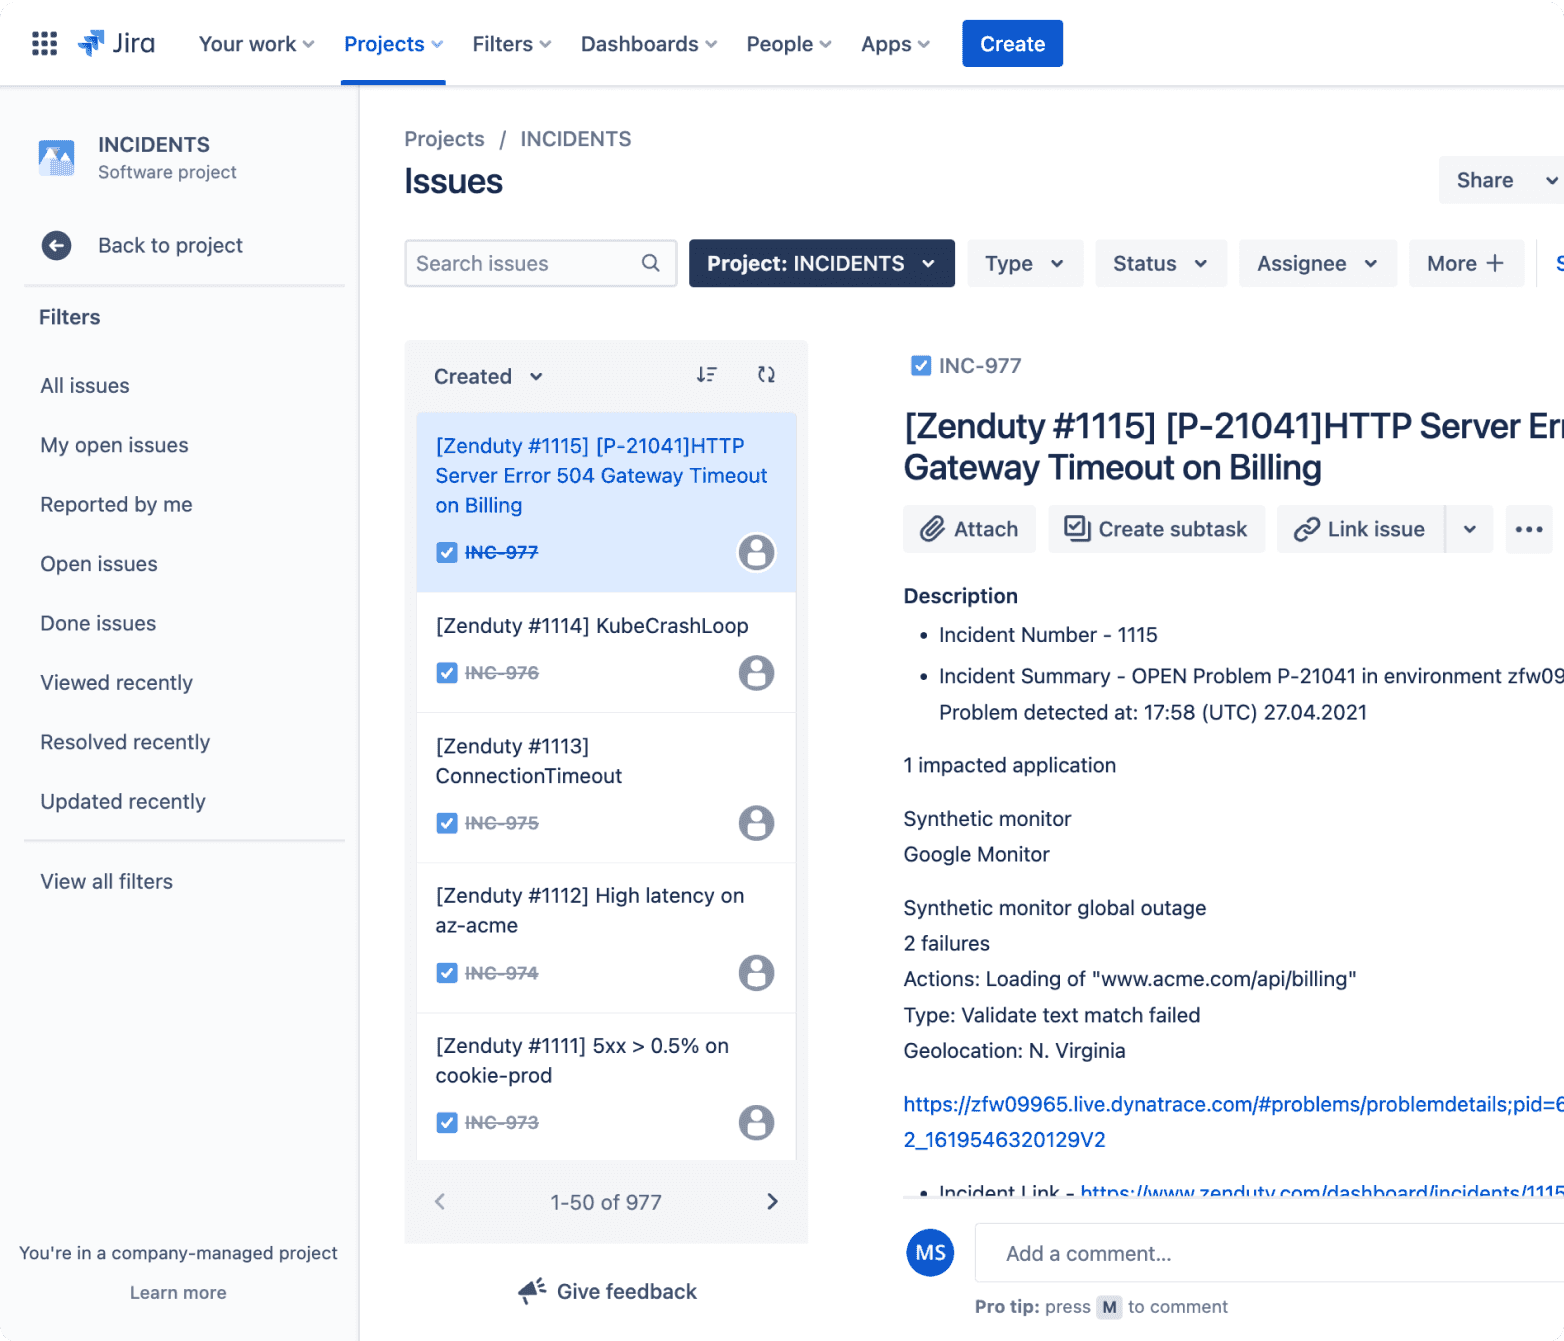Click Back to project

click(170, 245)
